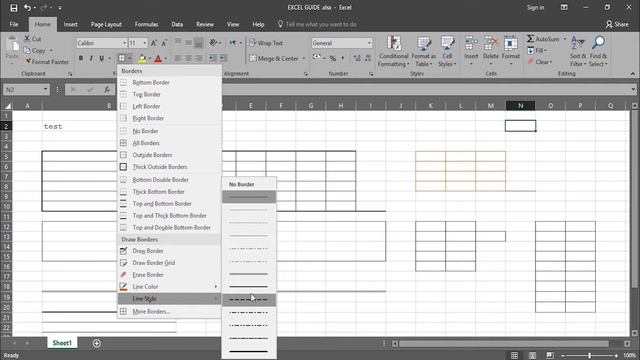
Task: Choose All Borders from Borders menu
Action: (x=169, y=143)
